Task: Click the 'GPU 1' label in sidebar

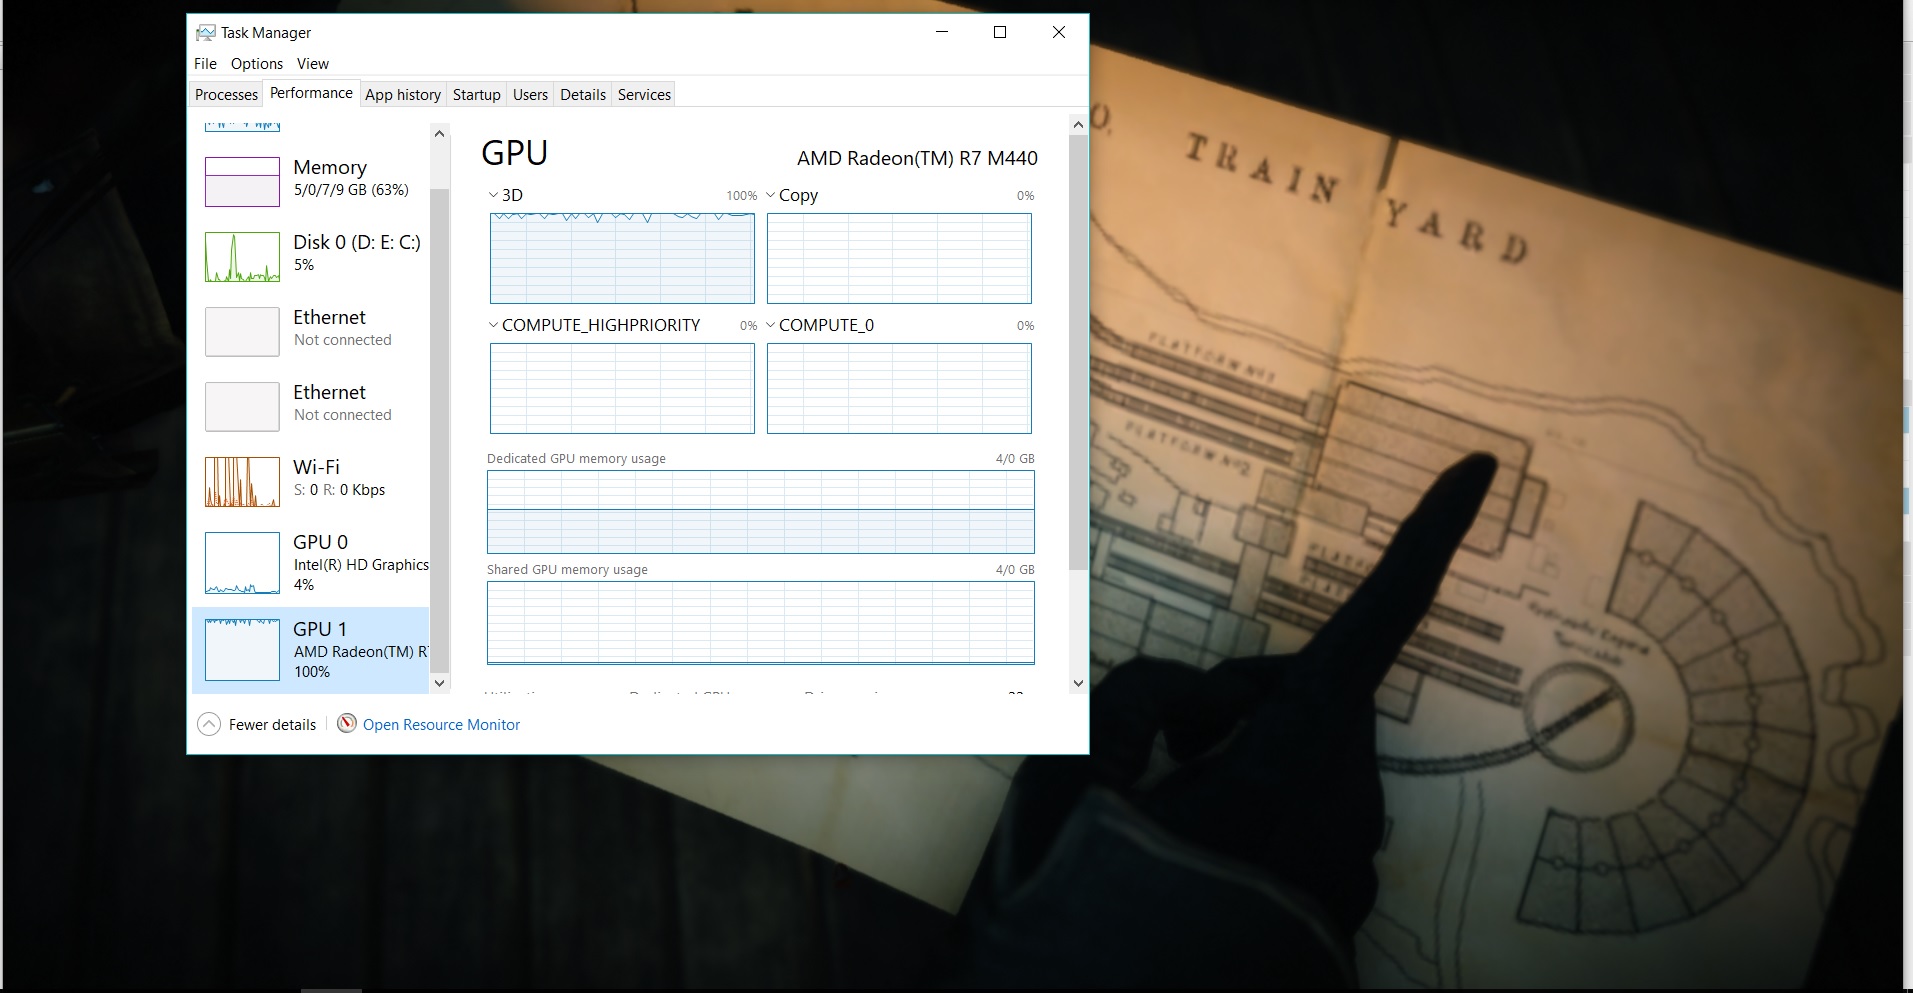Action: [x=320, y=629]
